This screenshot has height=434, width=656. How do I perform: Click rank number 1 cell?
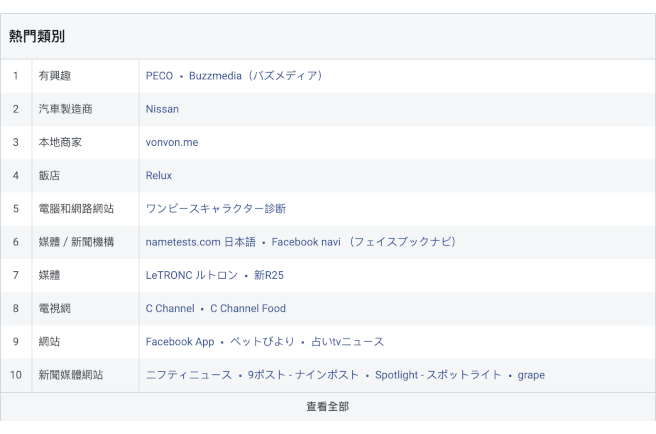click(16, 76)
